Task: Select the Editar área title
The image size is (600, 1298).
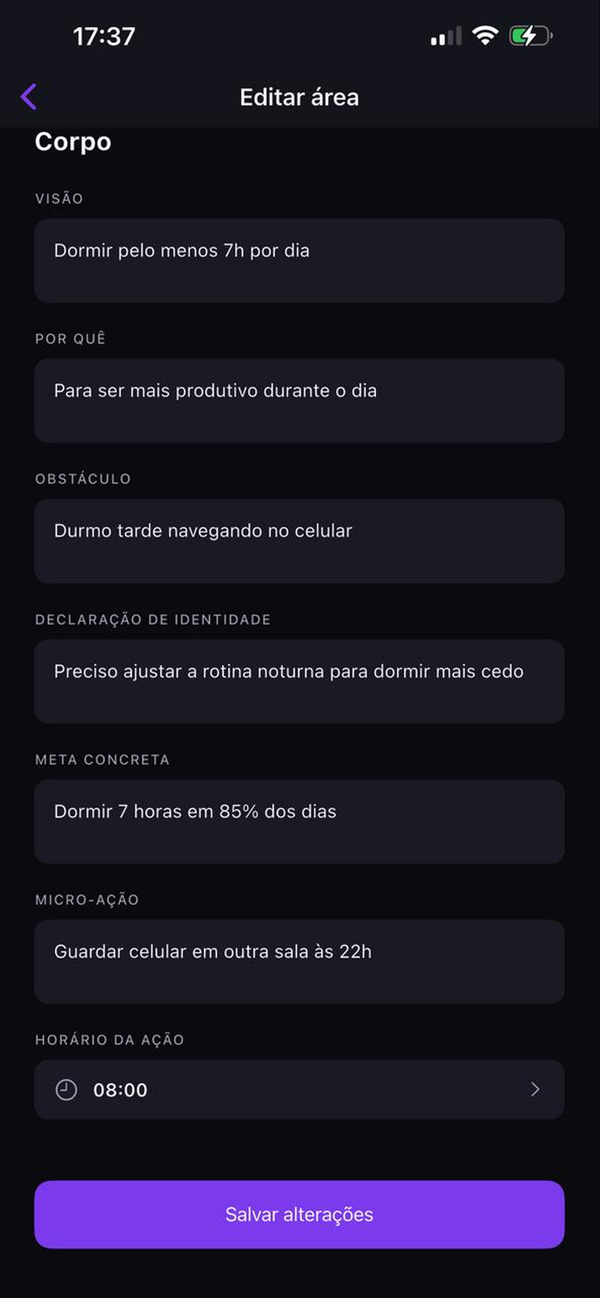Action: (x=299, y=96)
